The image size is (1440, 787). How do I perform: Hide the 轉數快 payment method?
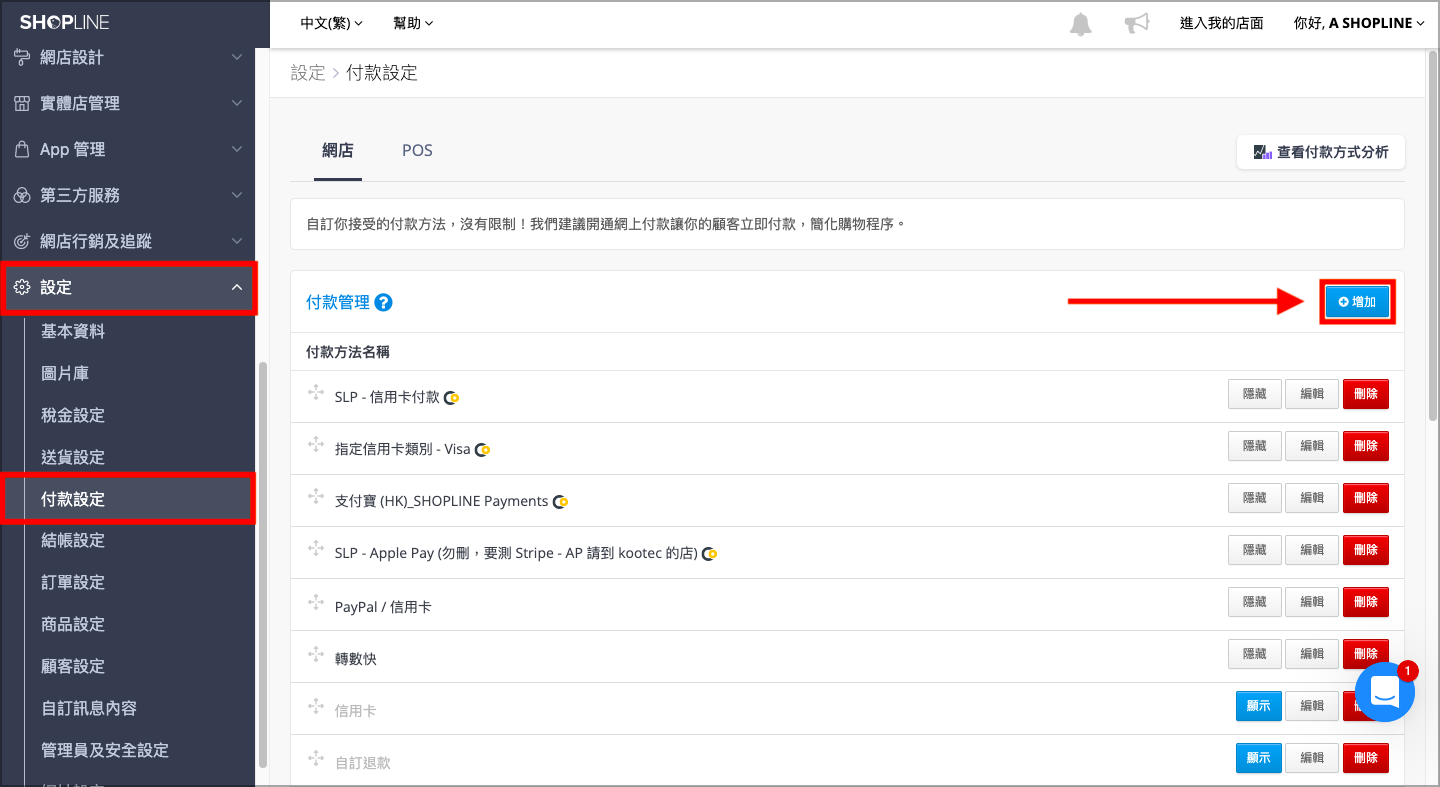[1254, 654]
